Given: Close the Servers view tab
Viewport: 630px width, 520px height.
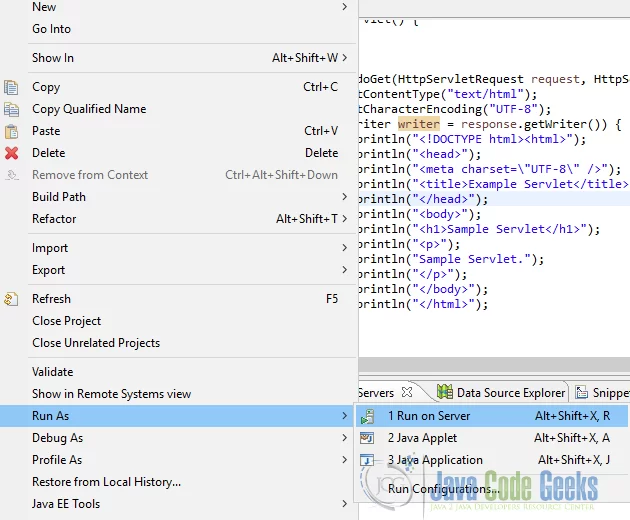Looking at the screenshot, I should click(x=407, y=392).
